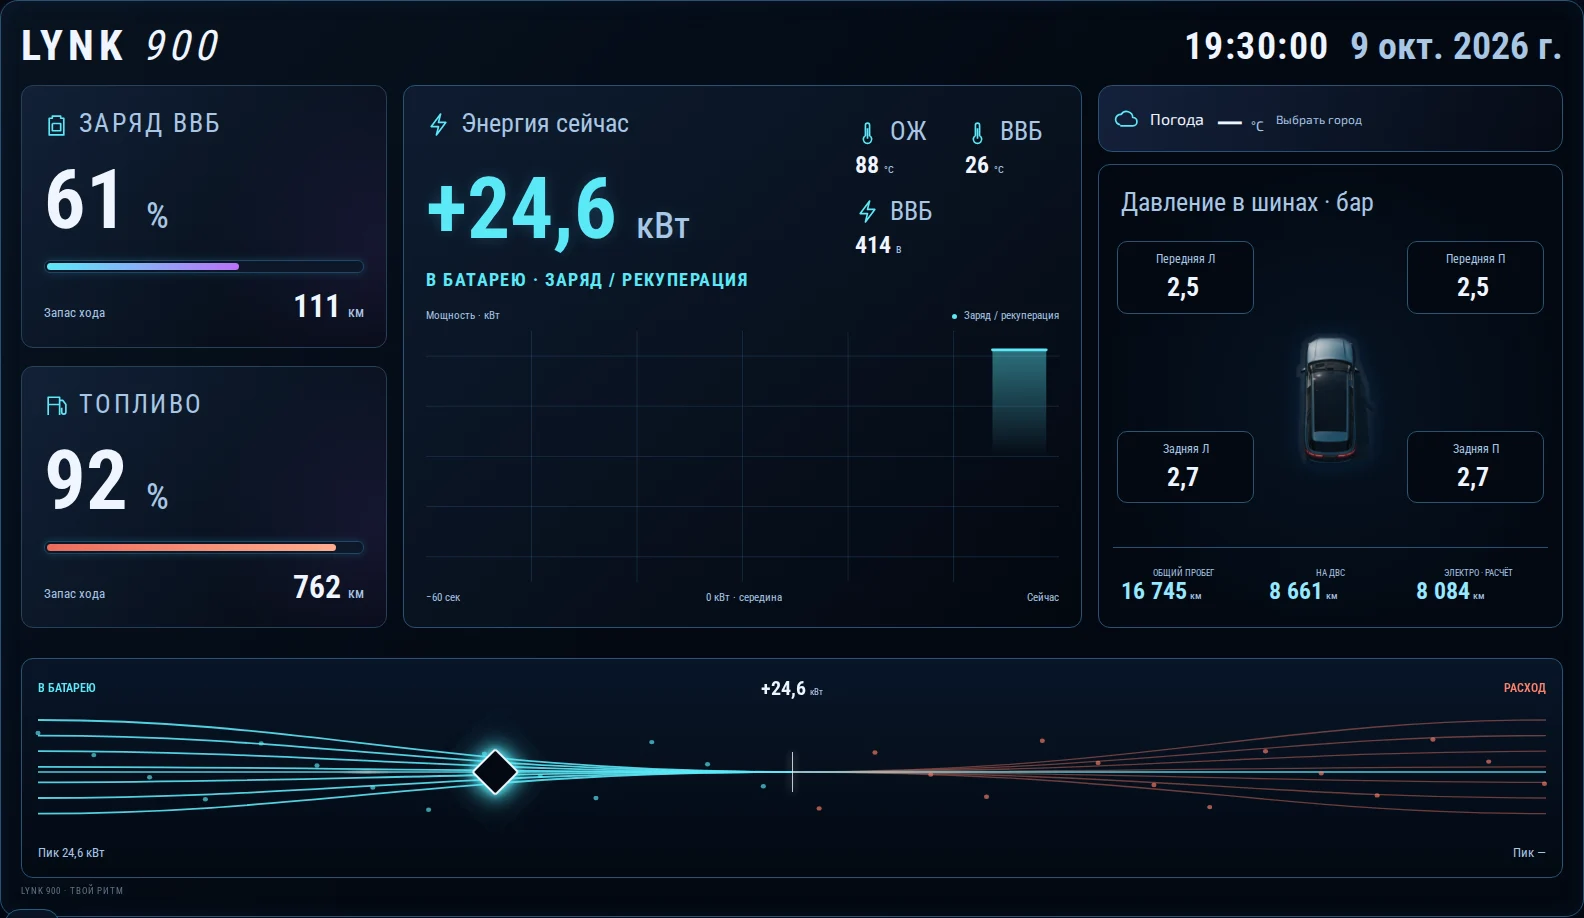
Task: Click the ЭЛЕКТРО · РАСЧЁТ 8 084 км value
Action: 1450,591
